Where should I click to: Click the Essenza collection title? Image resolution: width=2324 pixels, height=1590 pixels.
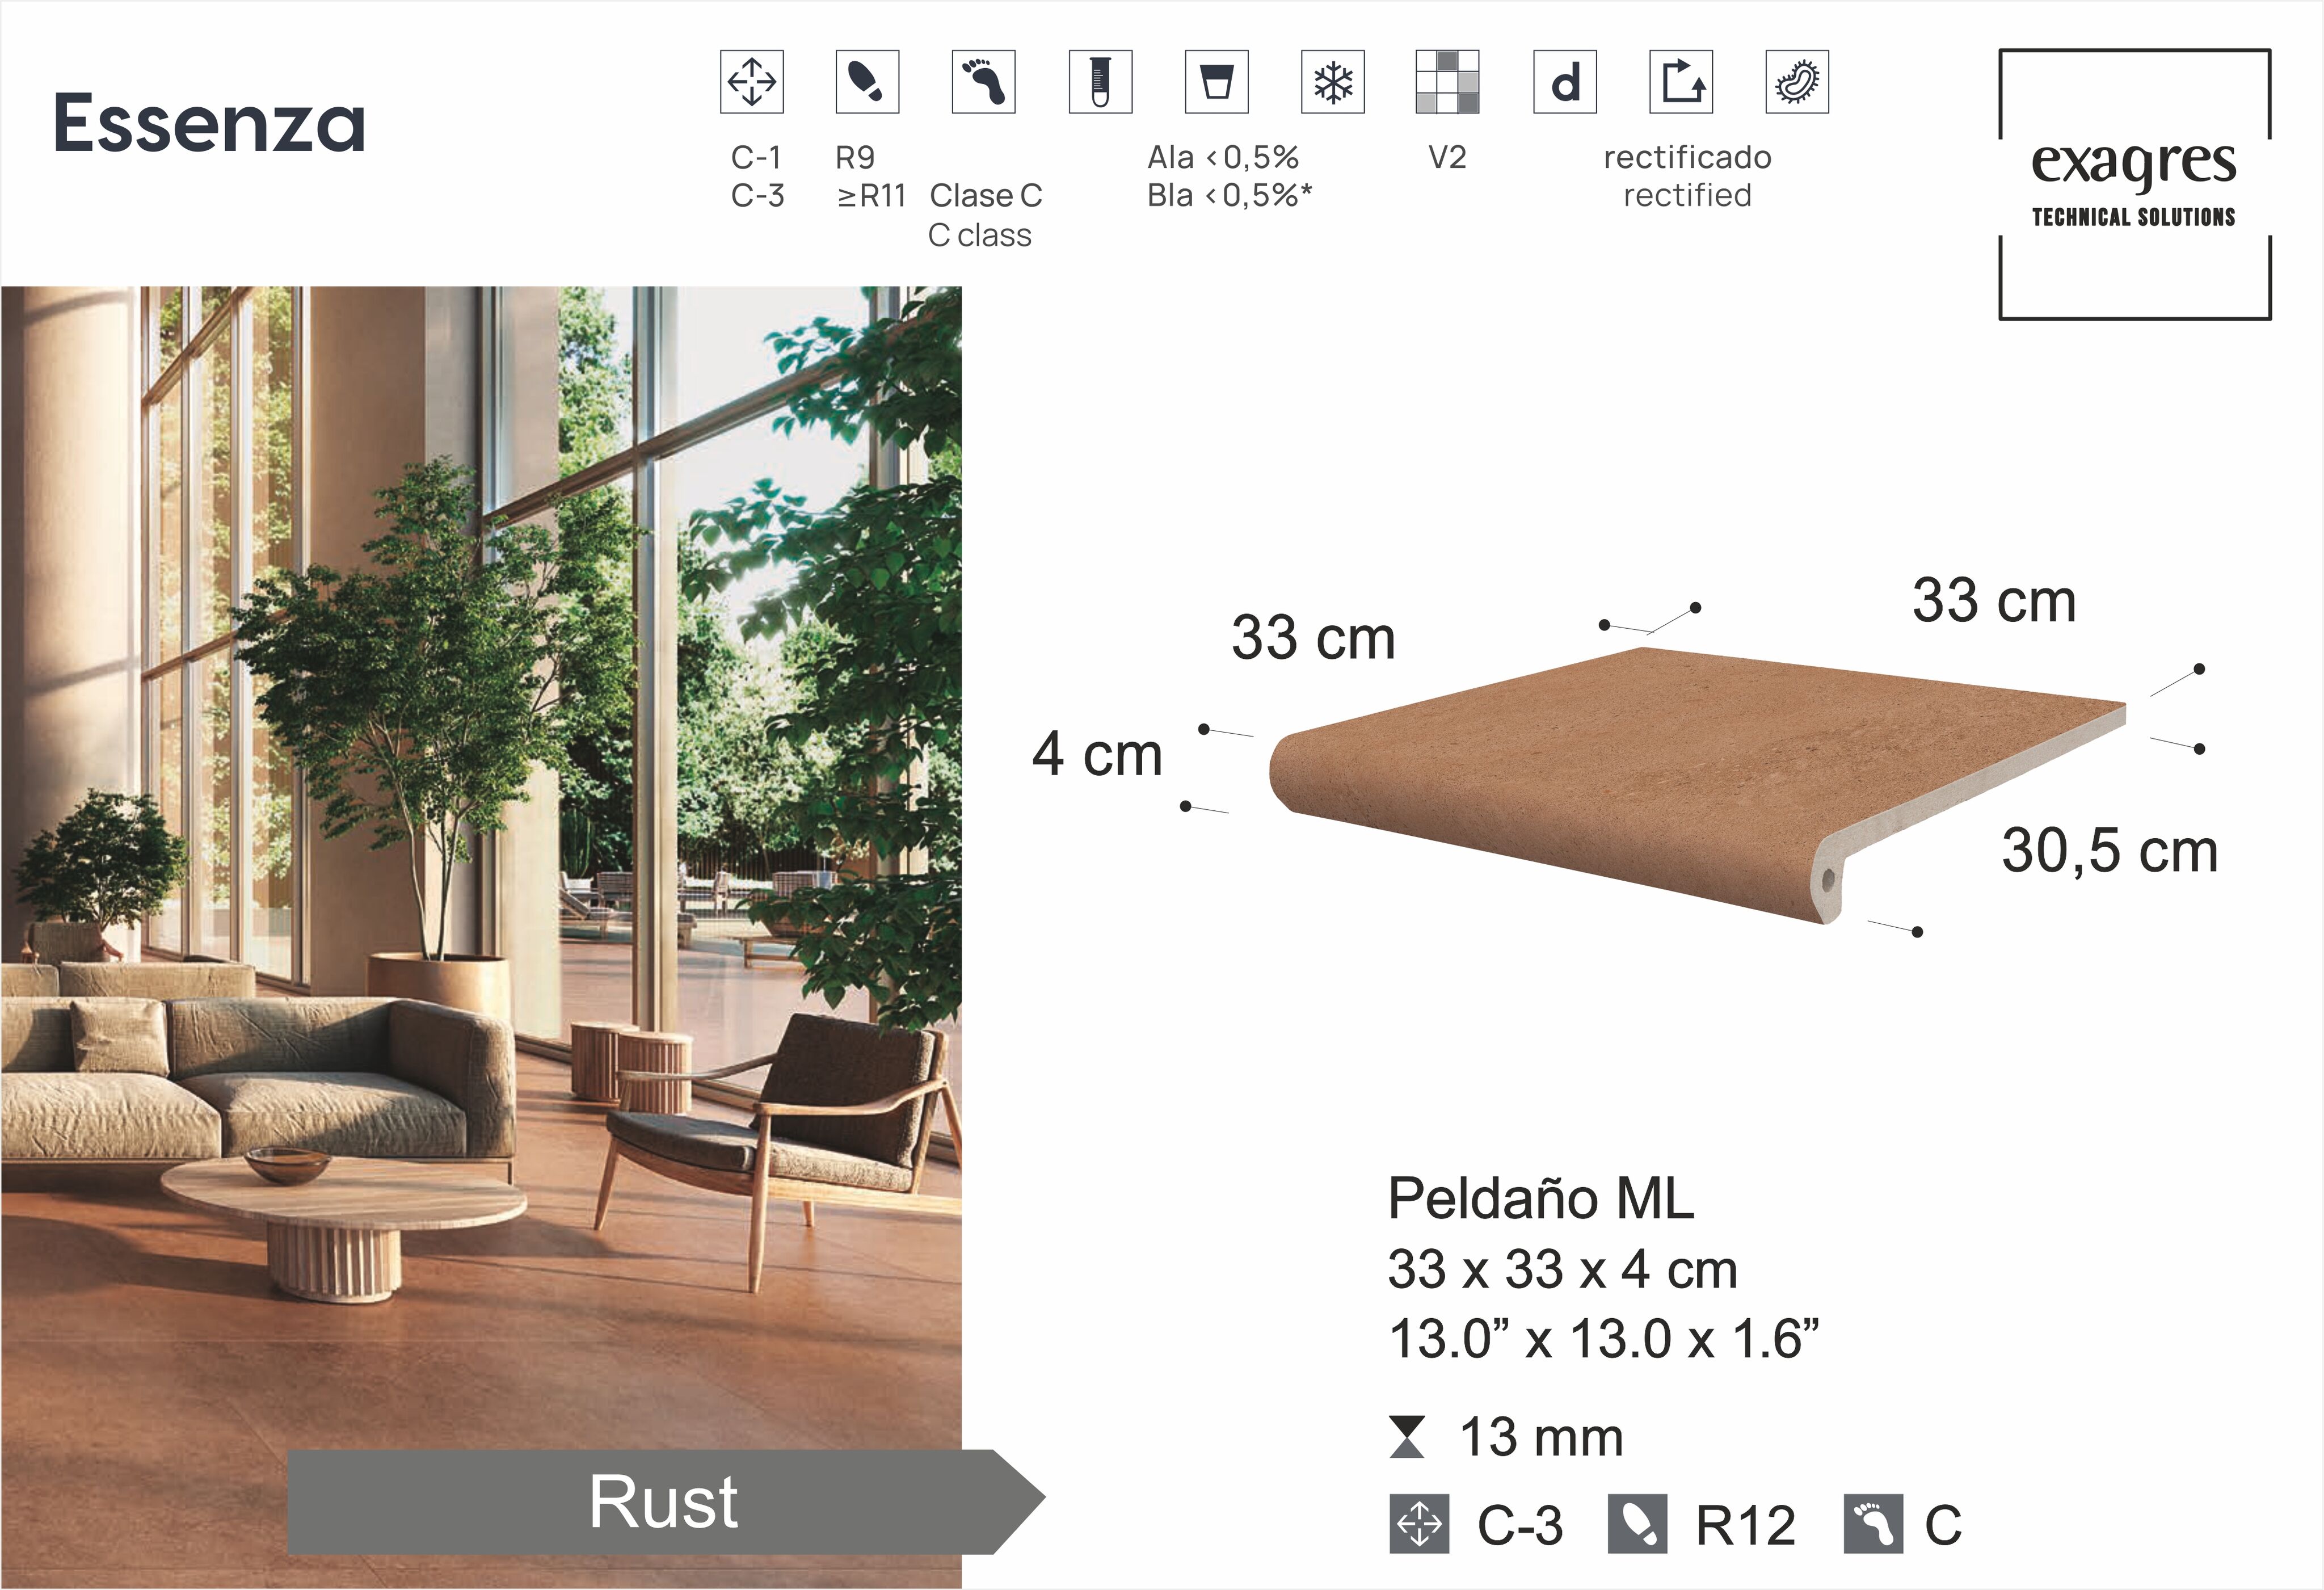[x=209, y=124]
